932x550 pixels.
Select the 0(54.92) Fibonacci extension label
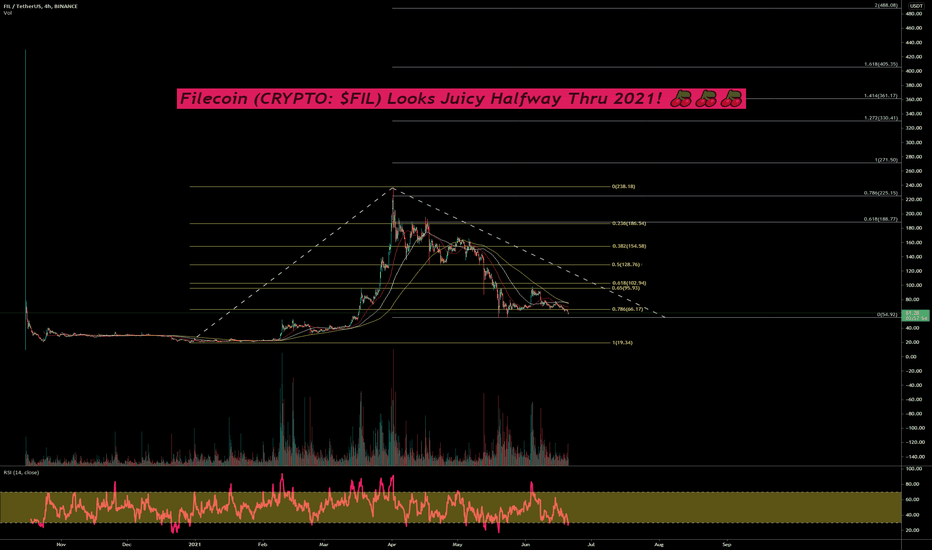point(887,315)
